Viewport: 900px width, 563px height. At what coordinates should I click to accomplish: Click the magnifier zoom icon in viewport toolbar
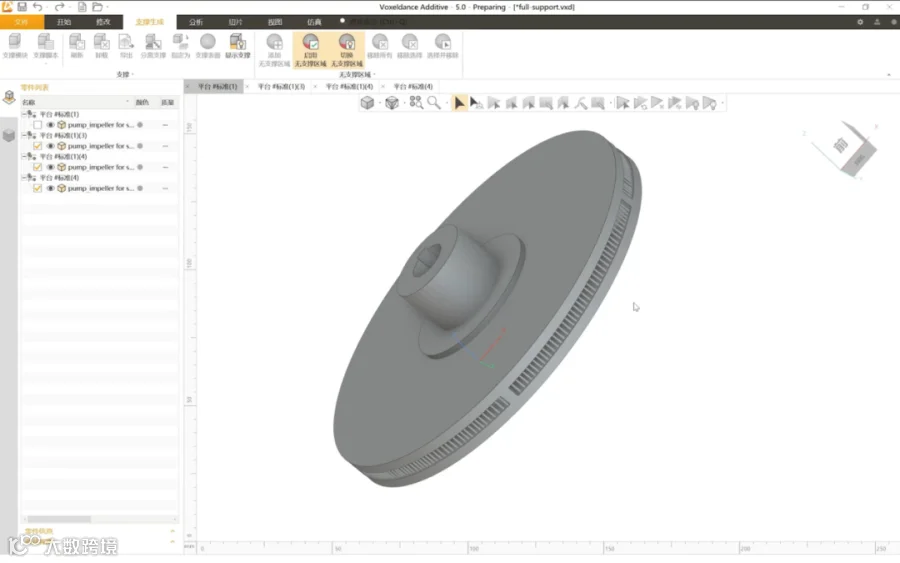point(434,103)
